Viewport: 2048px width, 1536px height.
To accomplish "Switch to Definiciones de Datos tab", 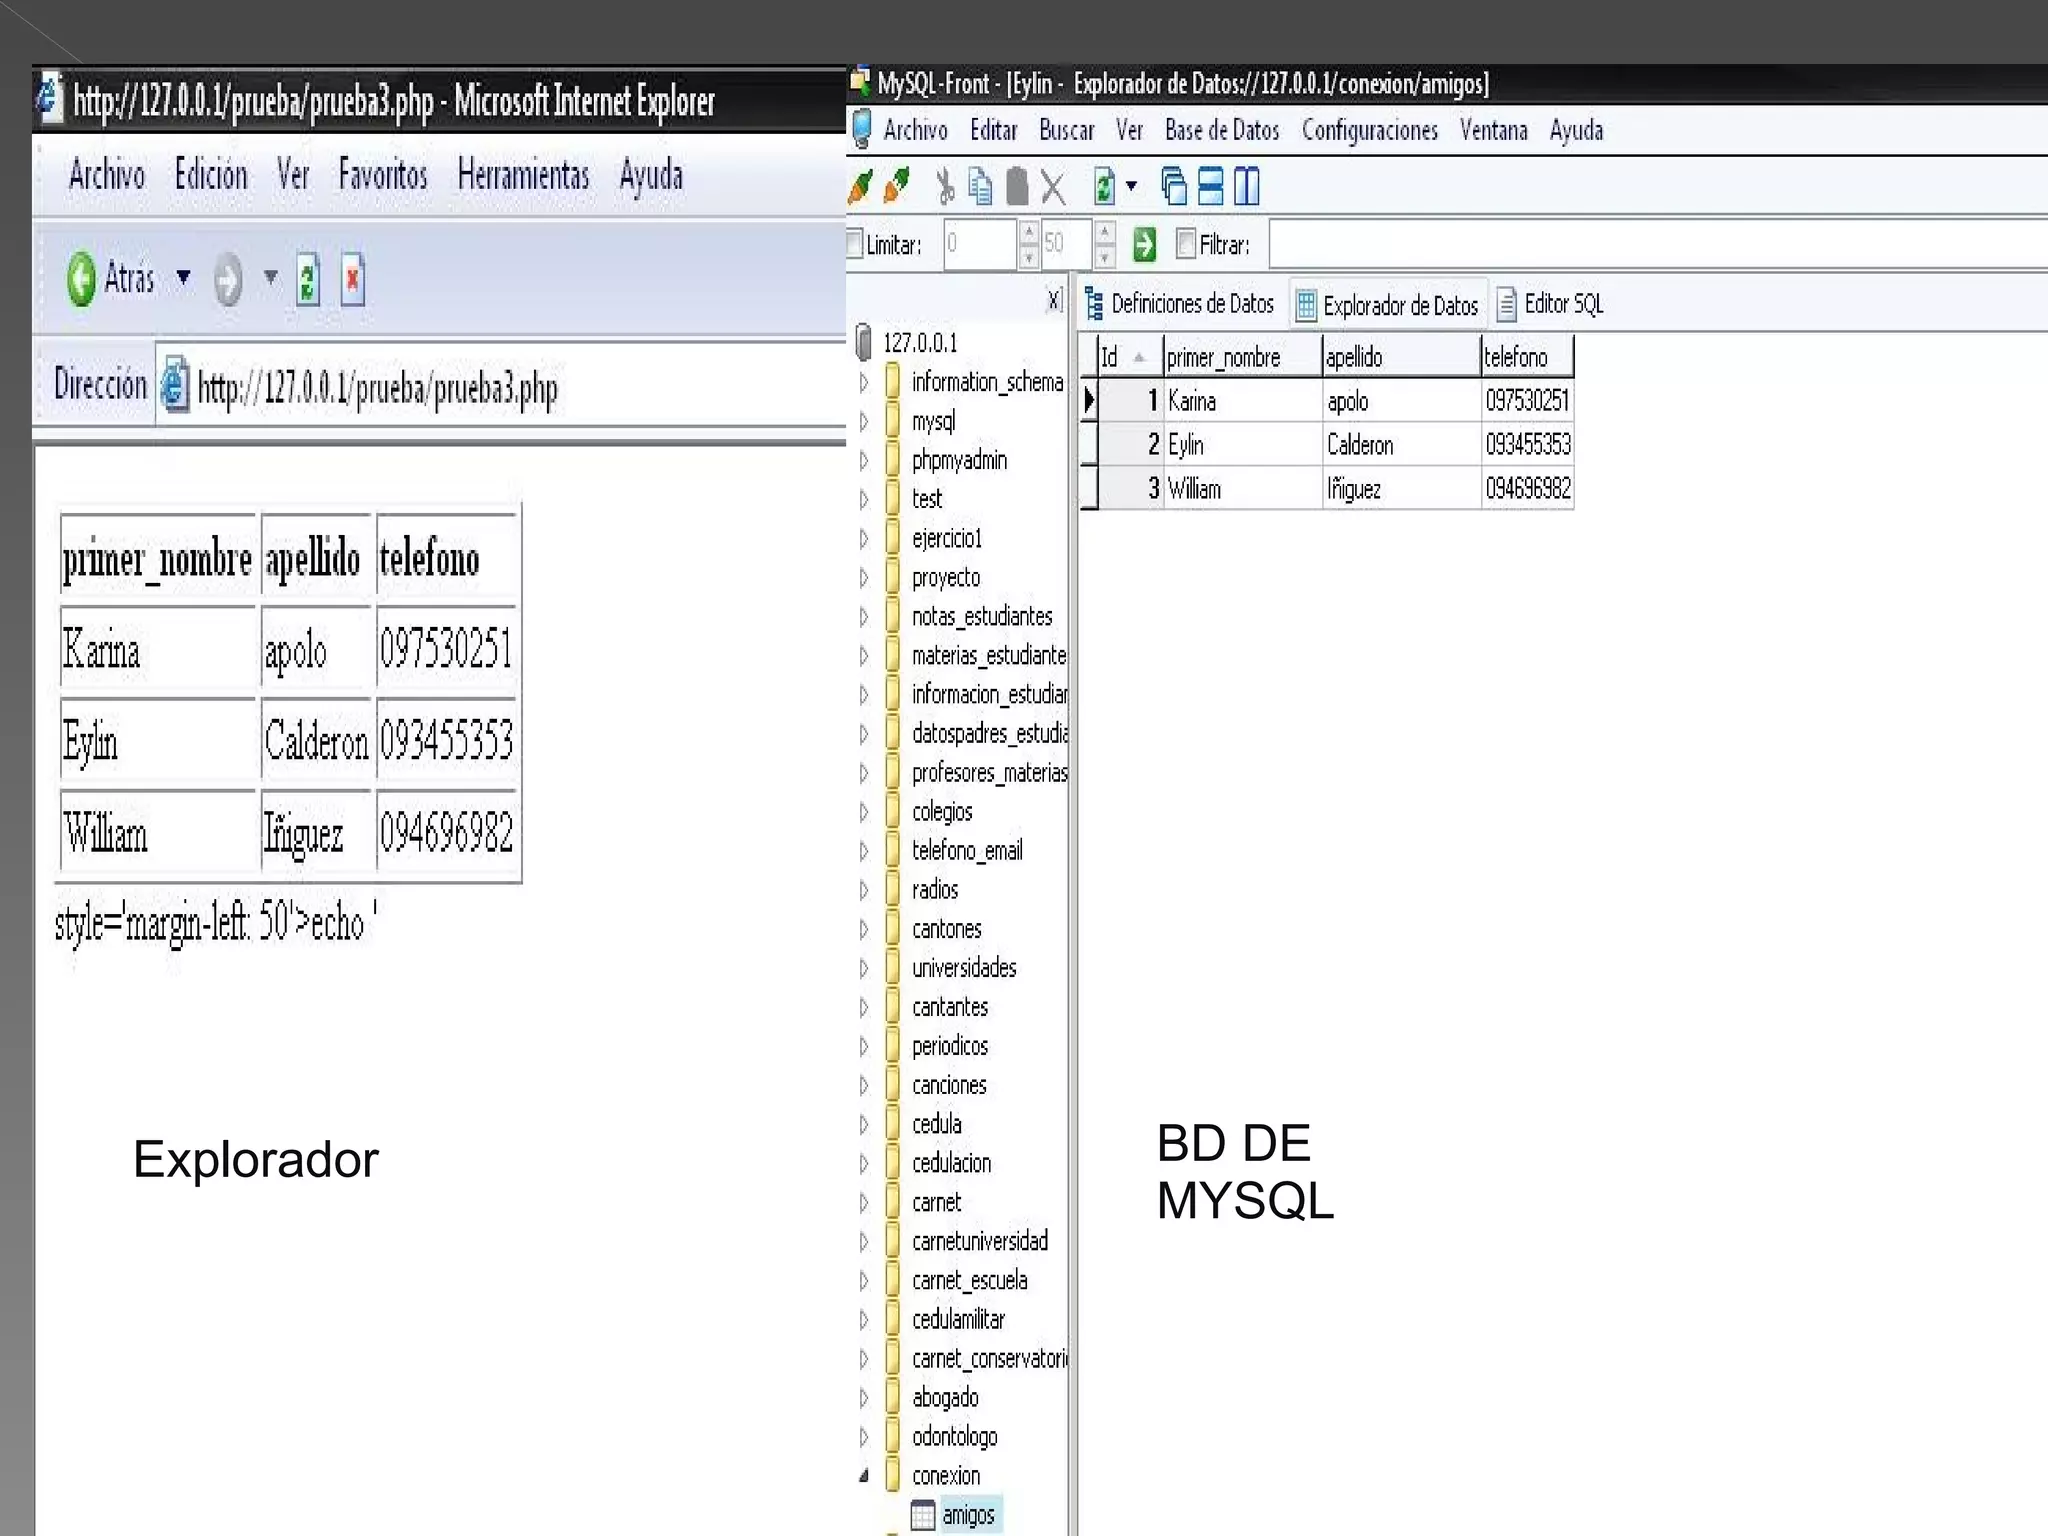I will point(1180,304).
